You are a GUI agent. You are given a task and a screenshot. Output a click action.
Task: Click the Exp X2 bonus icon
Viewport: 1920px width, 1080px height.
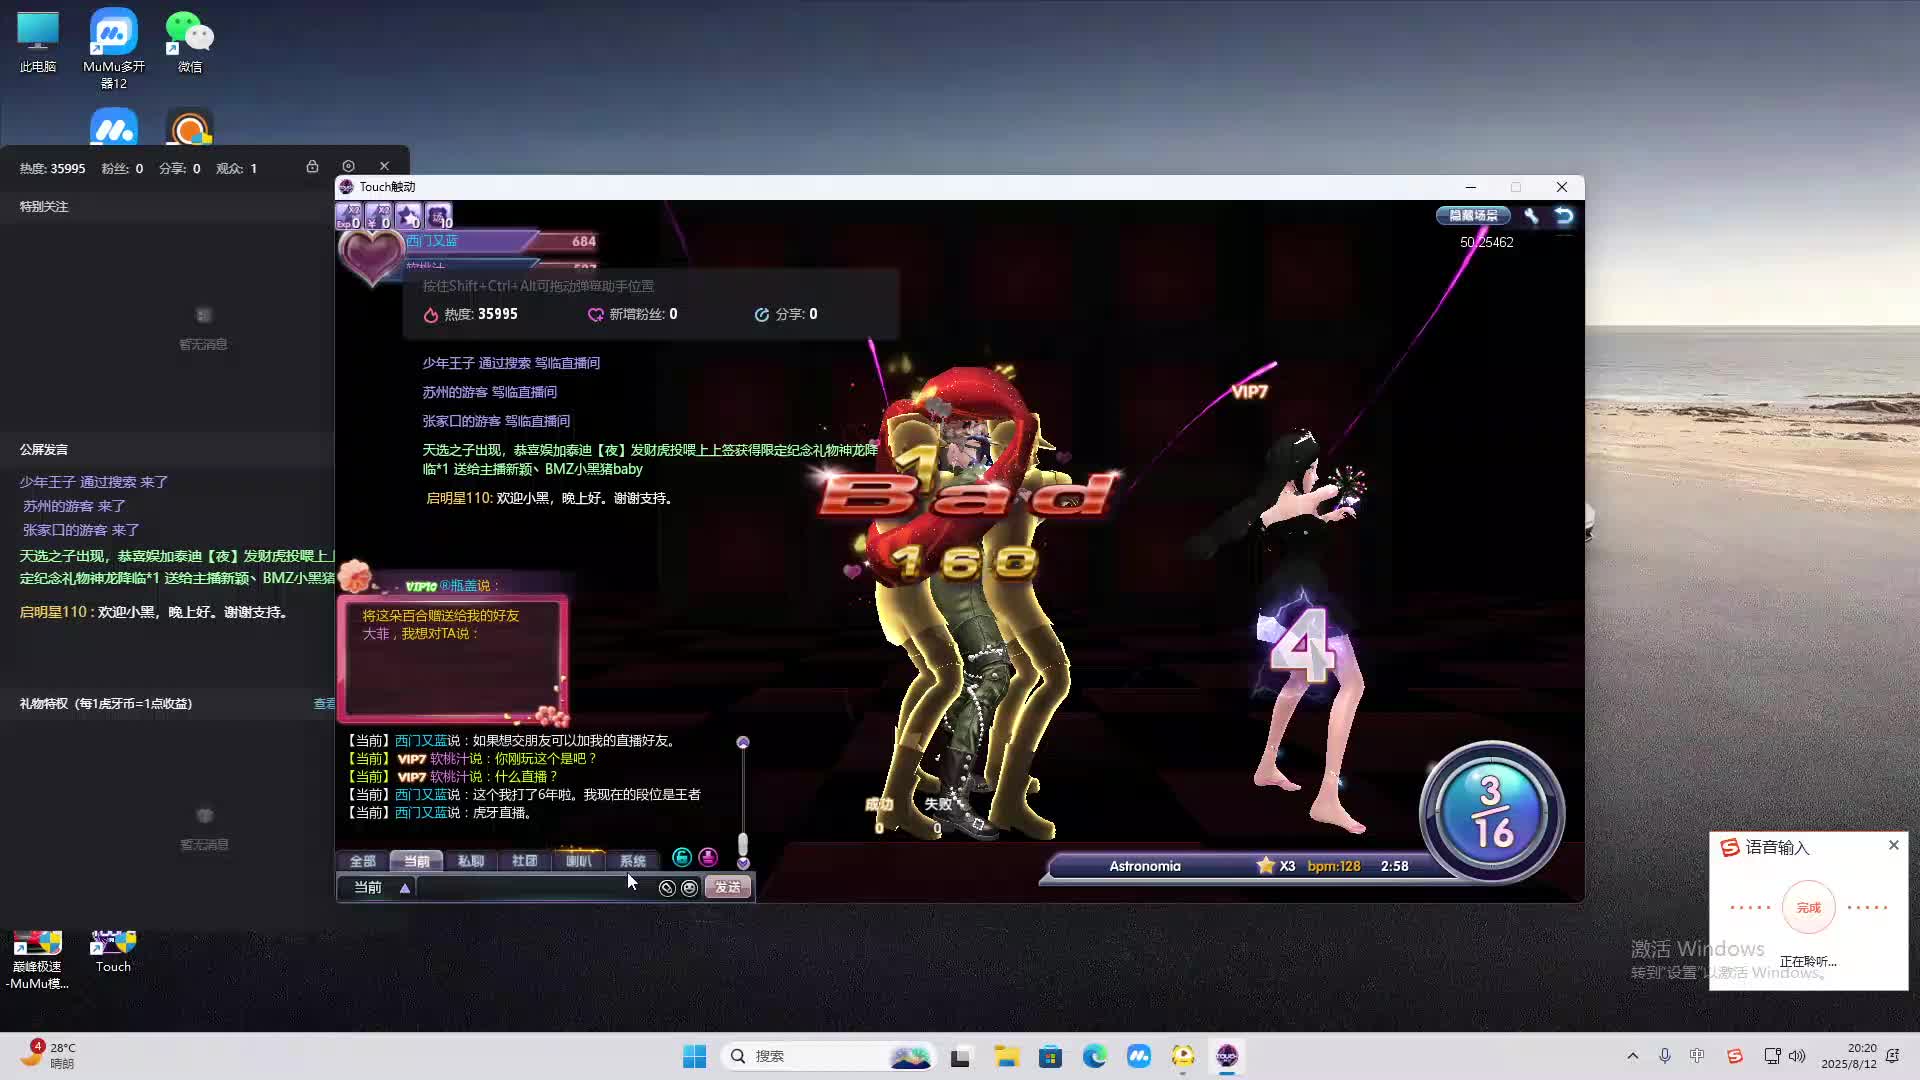(x=348, y=216)
